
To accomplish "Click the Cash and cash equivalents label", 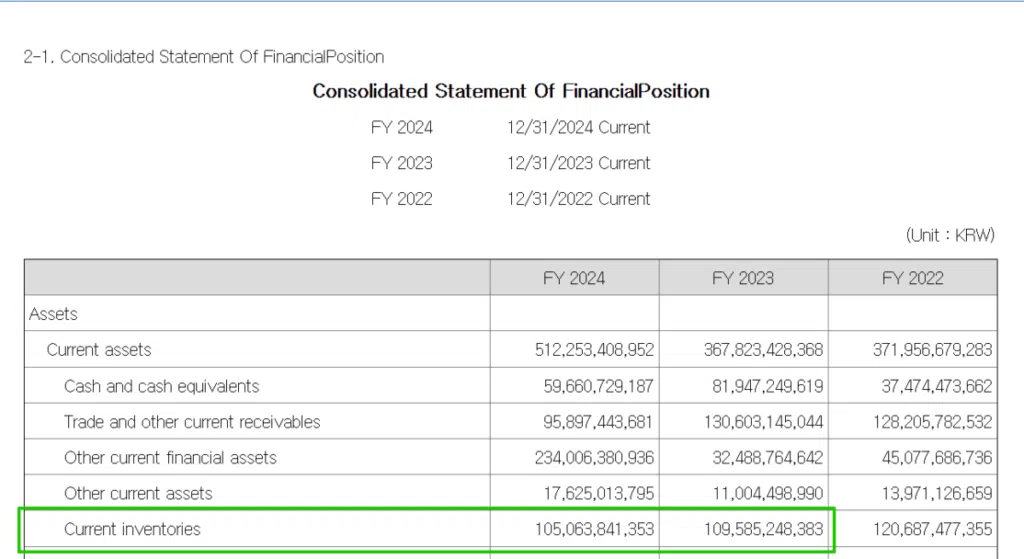I will pyautogui.click(x=161, y=386).
